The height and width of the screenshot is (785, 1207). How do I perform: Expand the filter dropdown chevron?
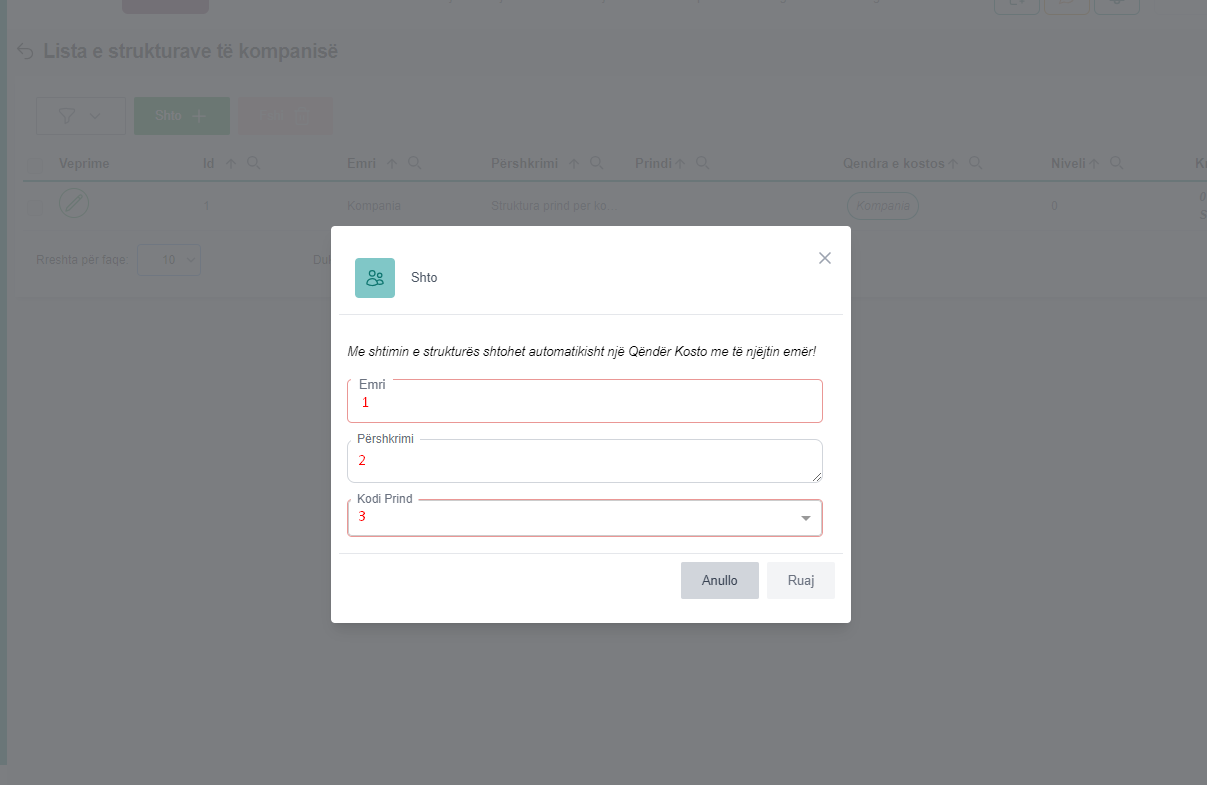click(96, 116)
